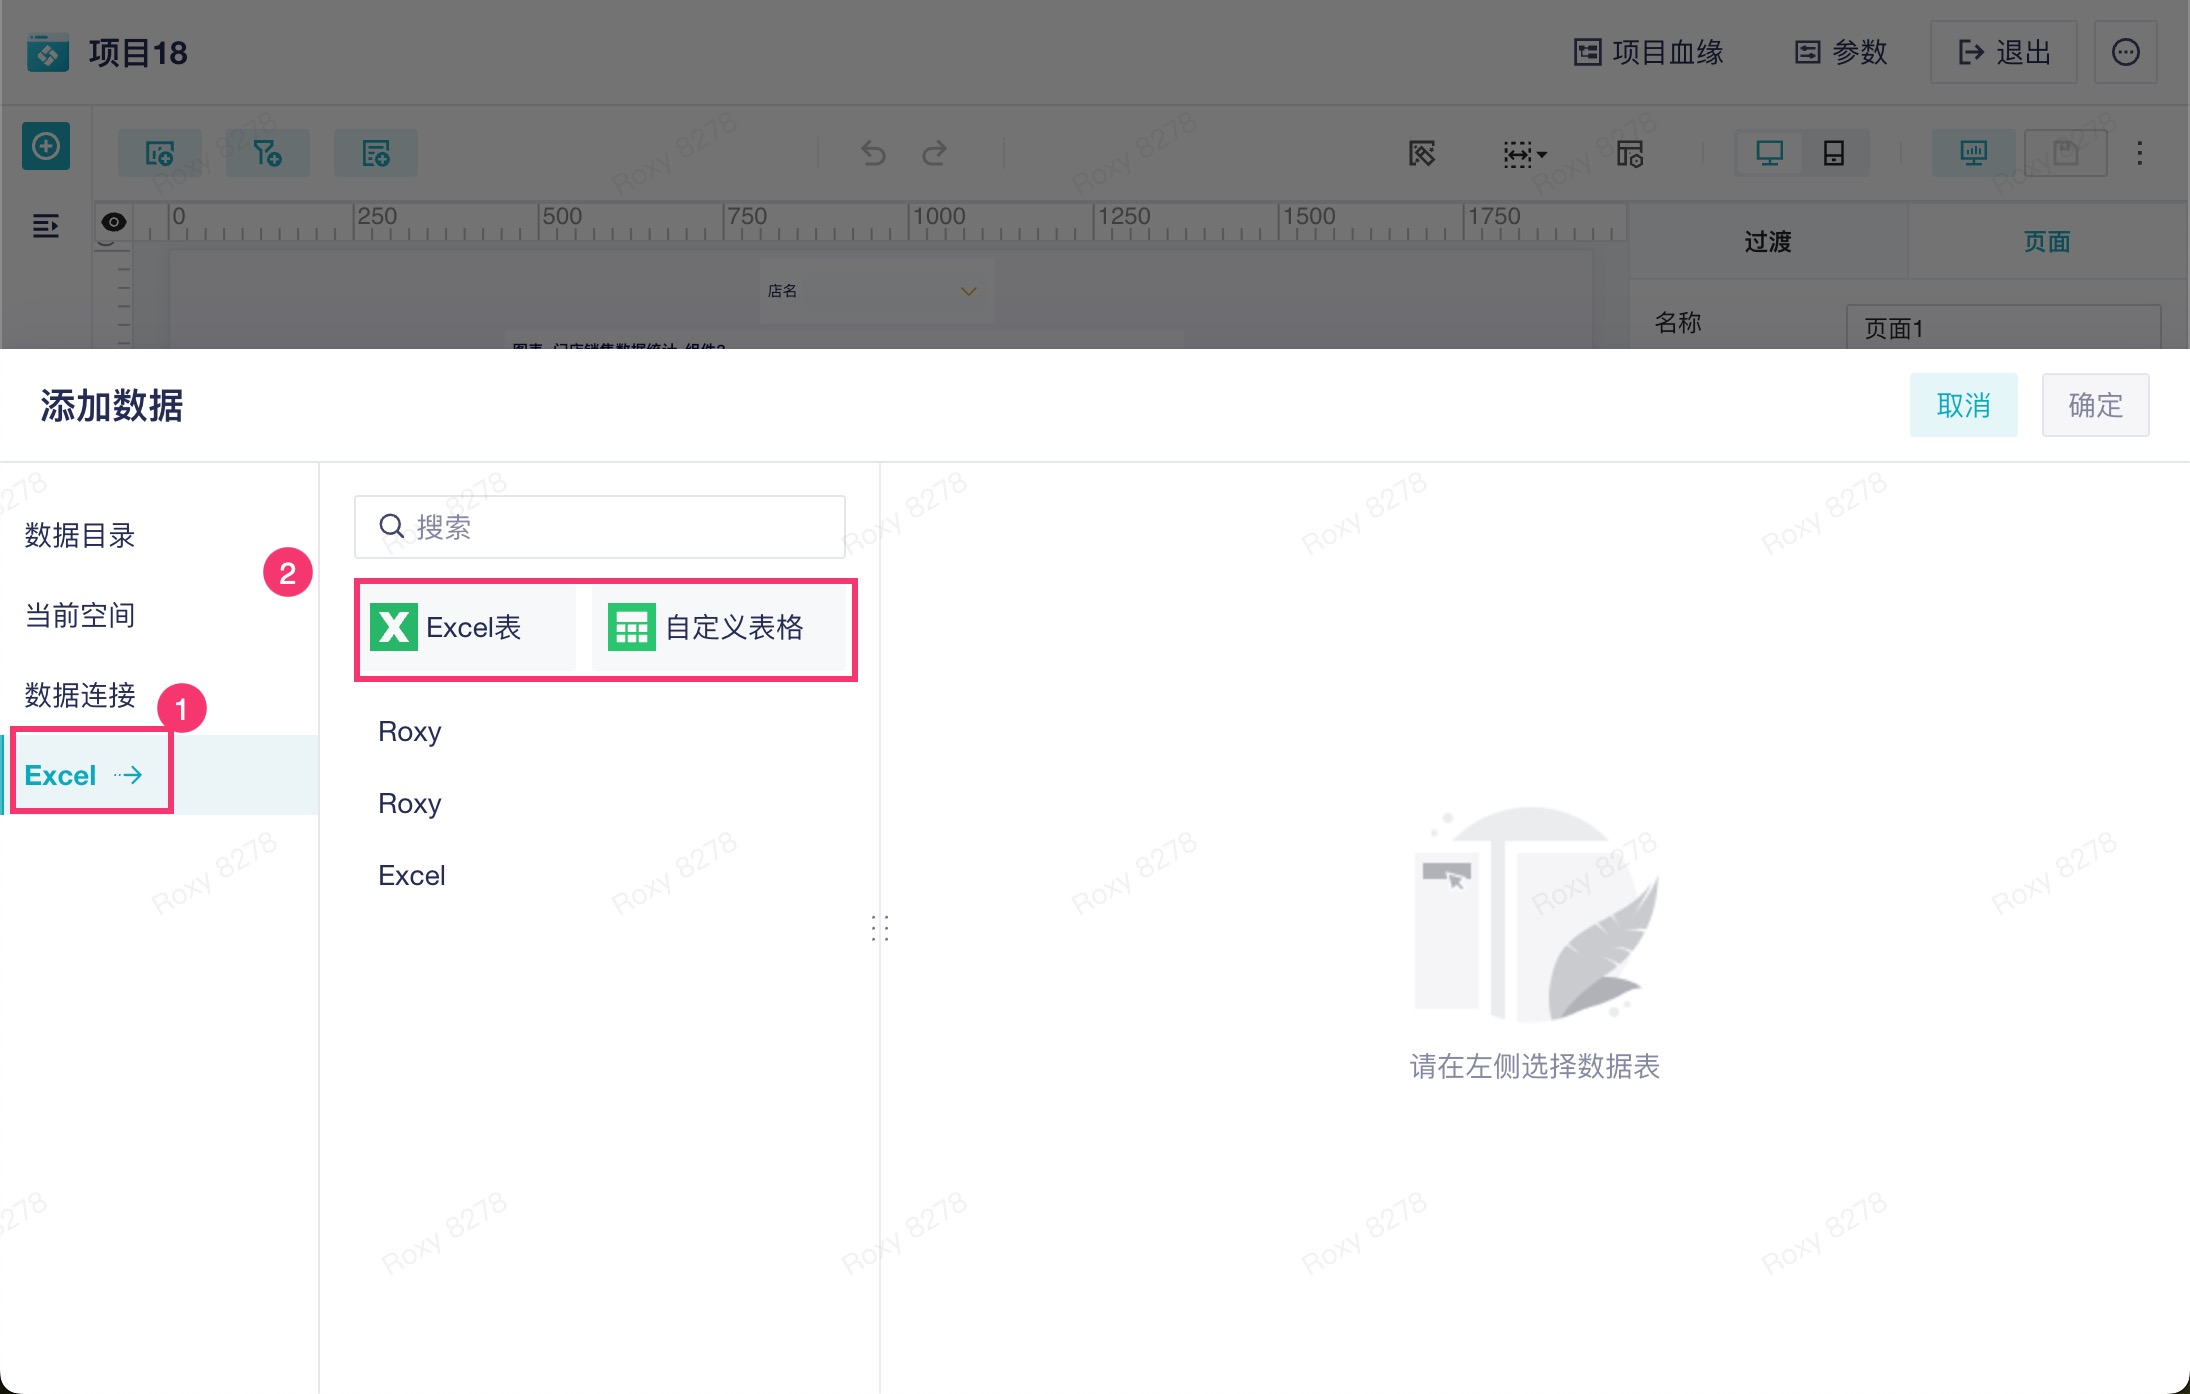
Task: Click the 确定 button
Action: click(2094, 405)
